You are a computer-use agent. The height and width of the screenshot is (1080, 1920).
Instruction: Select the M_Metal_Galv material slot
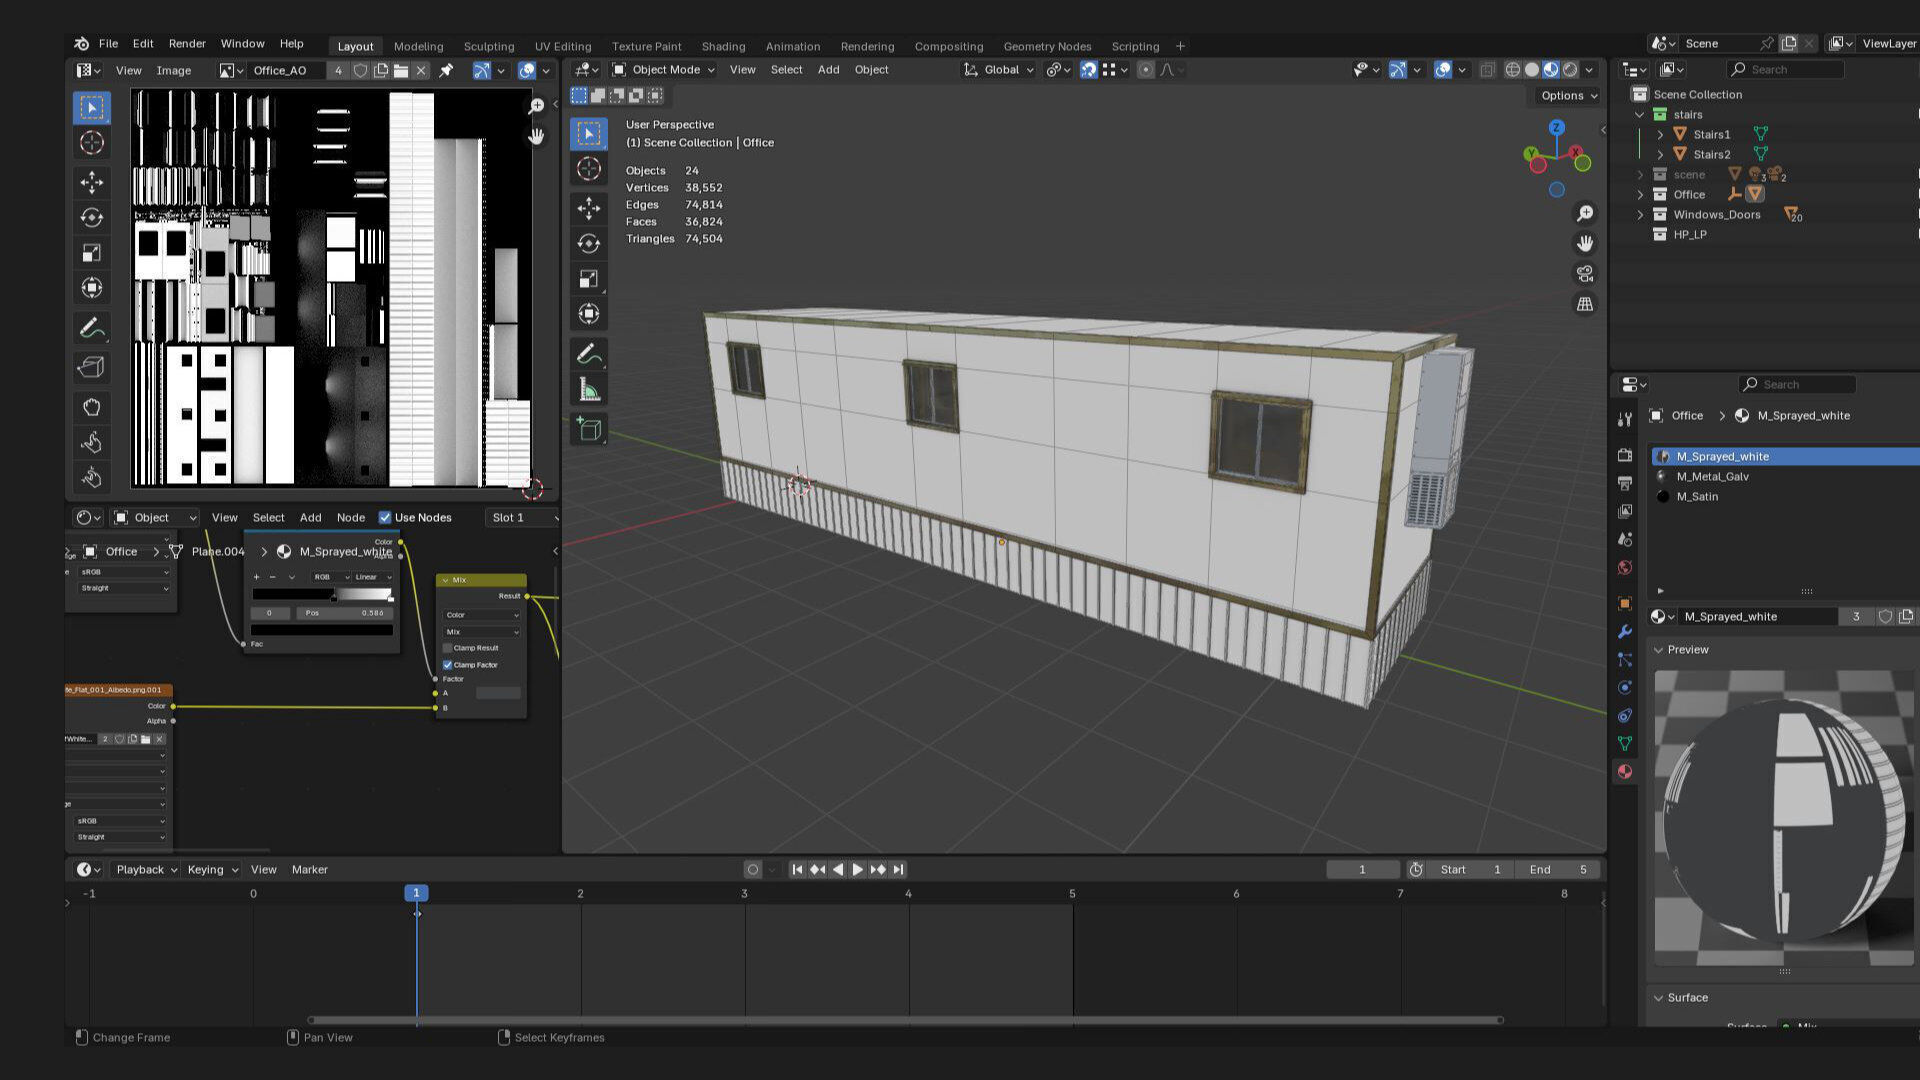pyautogui.click(x=1712, y=477)
